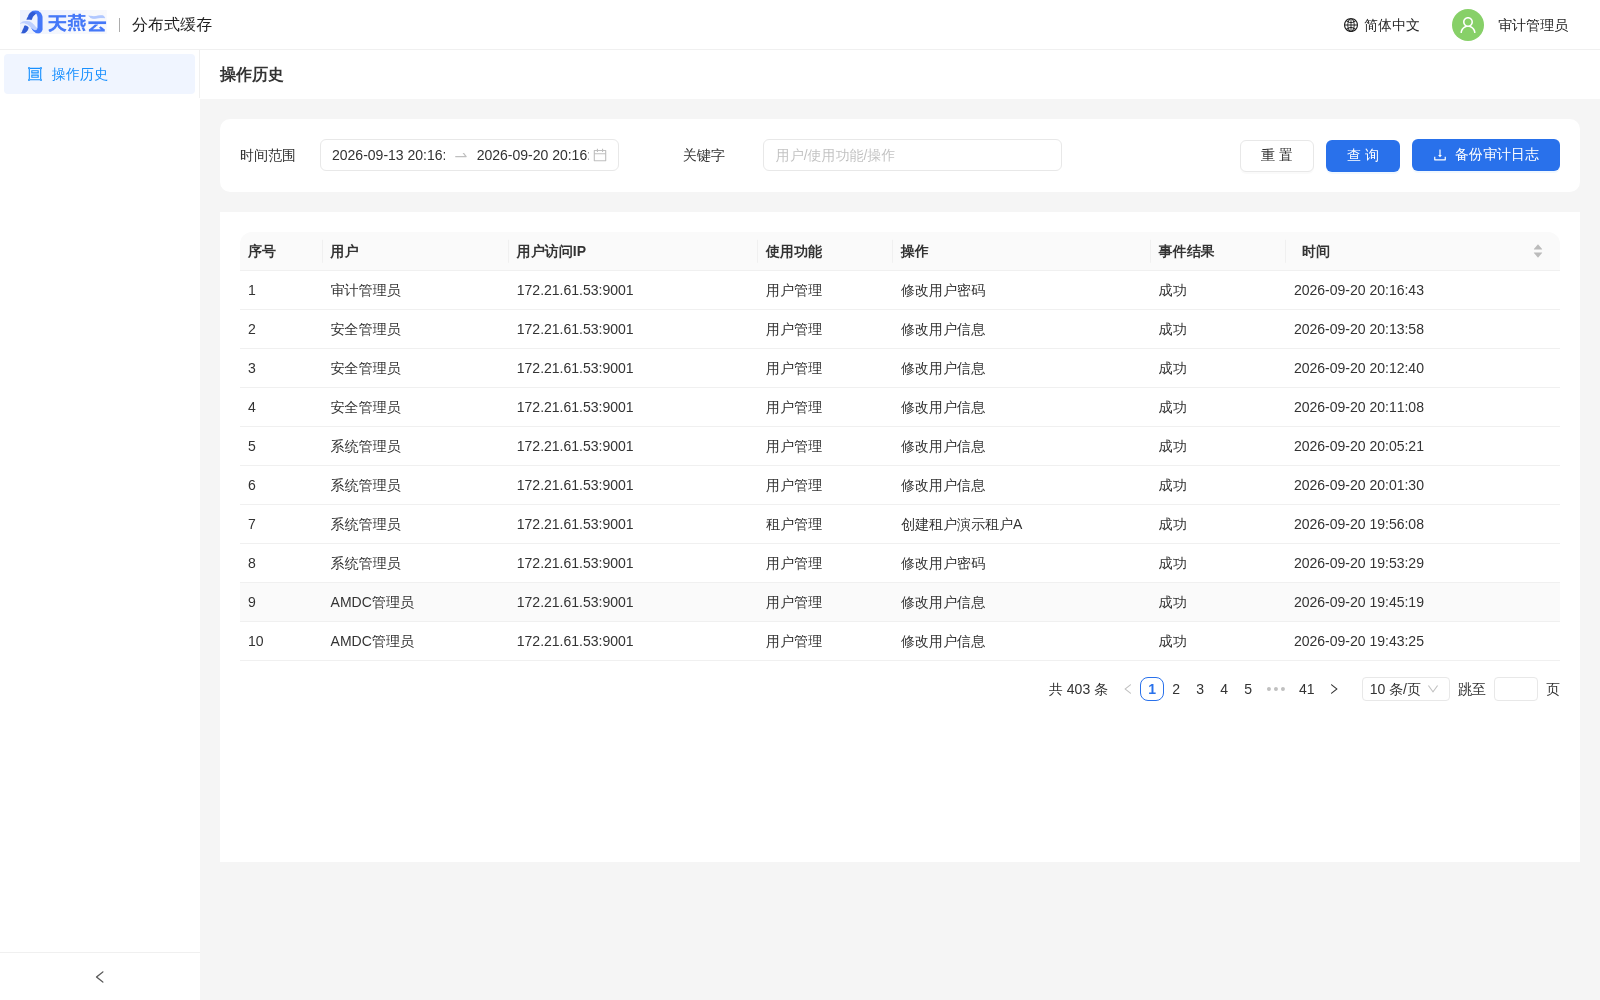Click the 查询 button
1600x1000 pixels.
pyautogui.click(x=1362, y=155)
